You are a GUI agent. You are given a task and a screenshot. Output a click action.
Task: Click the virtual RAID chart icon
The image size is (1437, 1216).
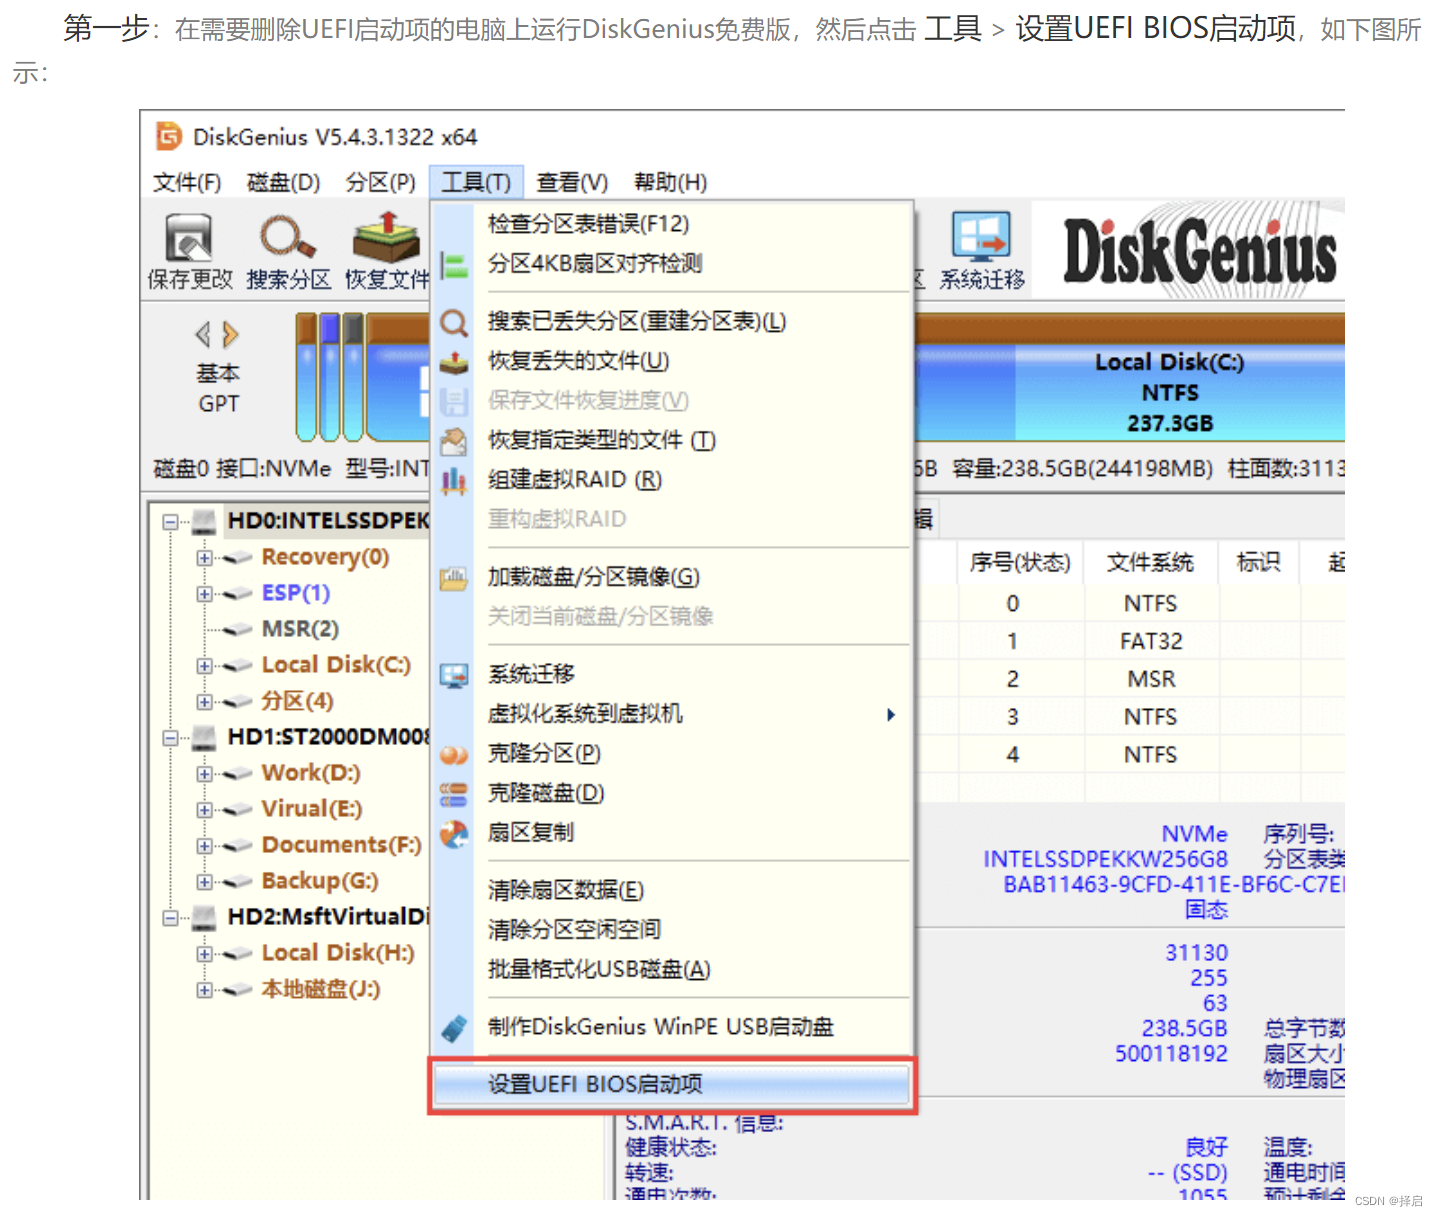454,481
